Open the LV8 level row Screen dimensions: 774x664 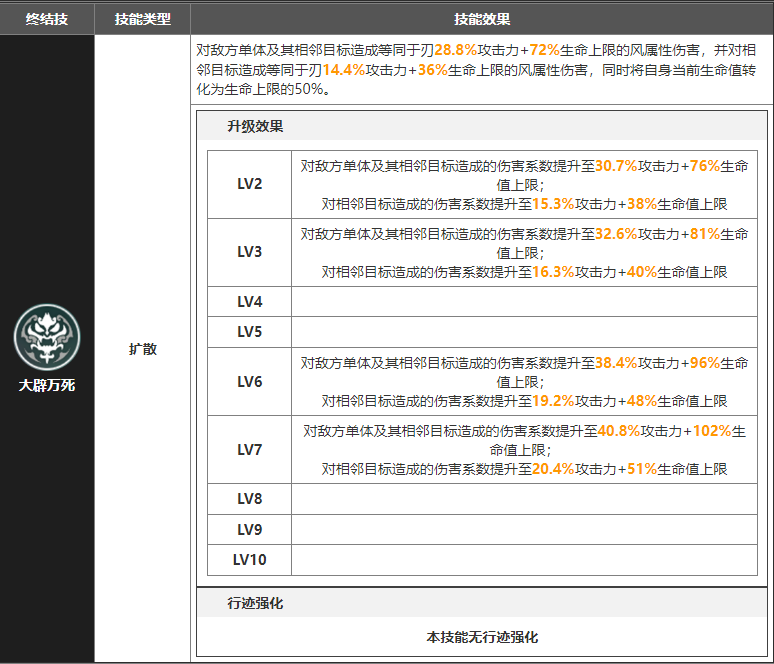(249, 499)
